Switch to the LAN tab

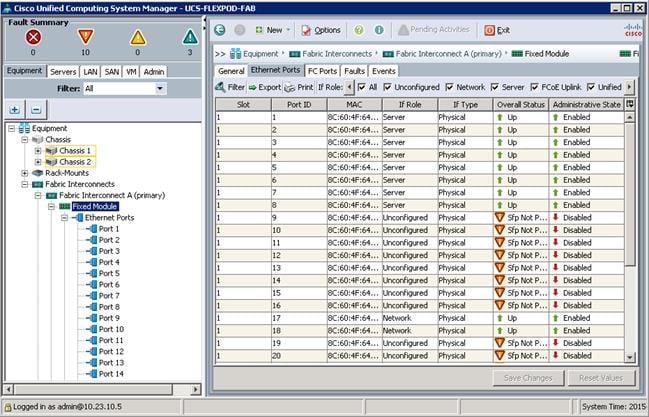(90, 72)
